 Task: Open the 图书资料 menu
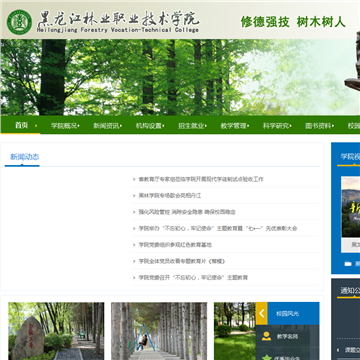point(319,126)
